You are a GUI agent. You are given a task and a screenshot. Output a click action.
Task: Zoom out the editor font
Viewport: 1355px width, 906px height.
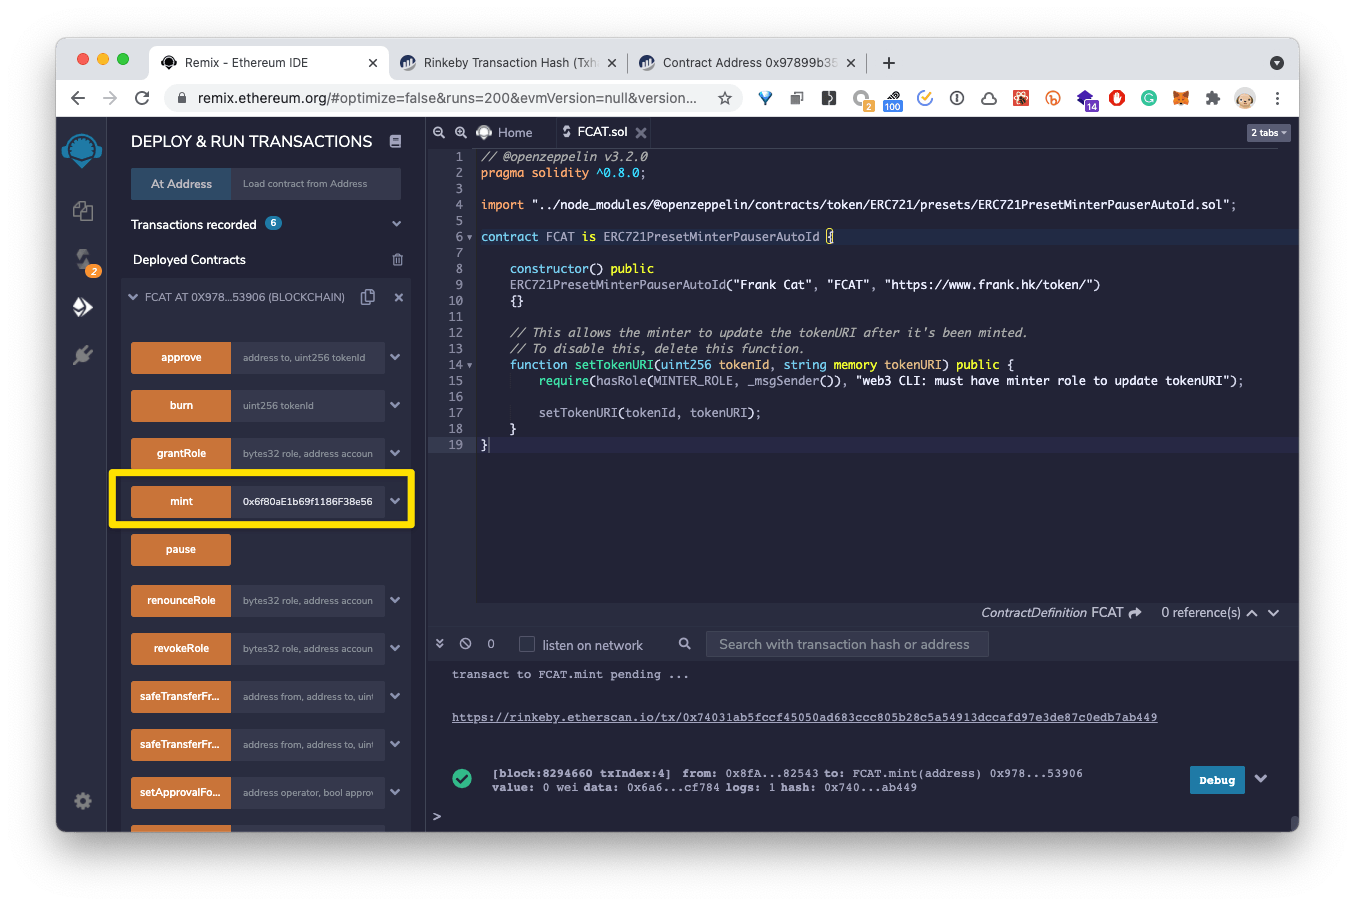pos(439,132)
